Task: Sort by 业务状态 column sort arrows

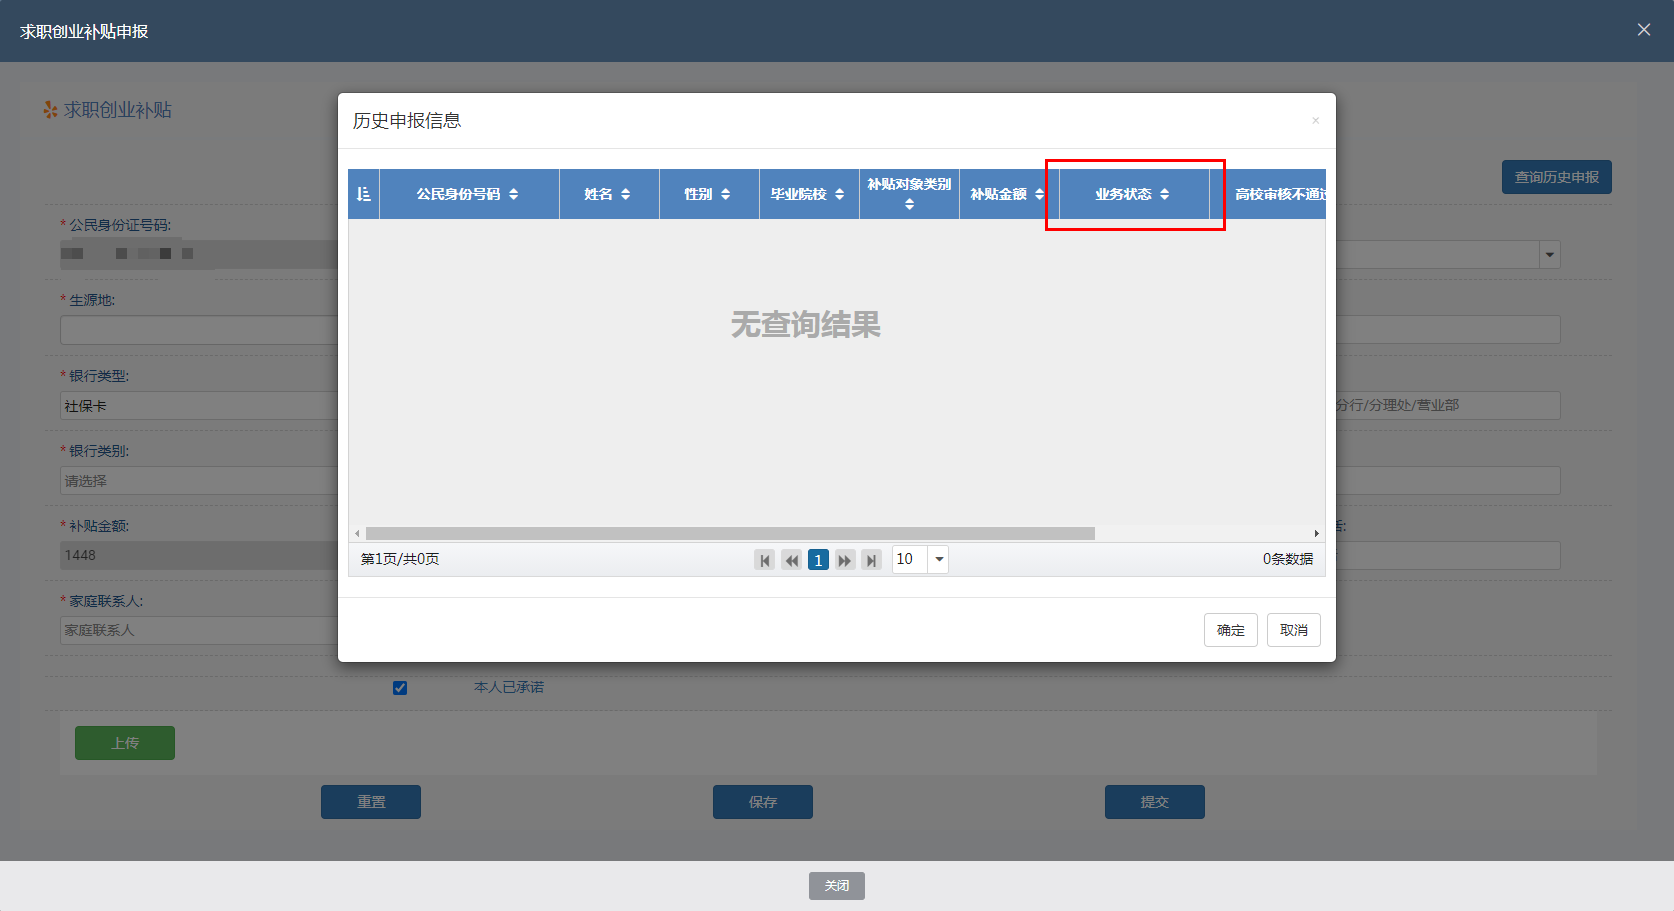Action: pos(1164,194)
